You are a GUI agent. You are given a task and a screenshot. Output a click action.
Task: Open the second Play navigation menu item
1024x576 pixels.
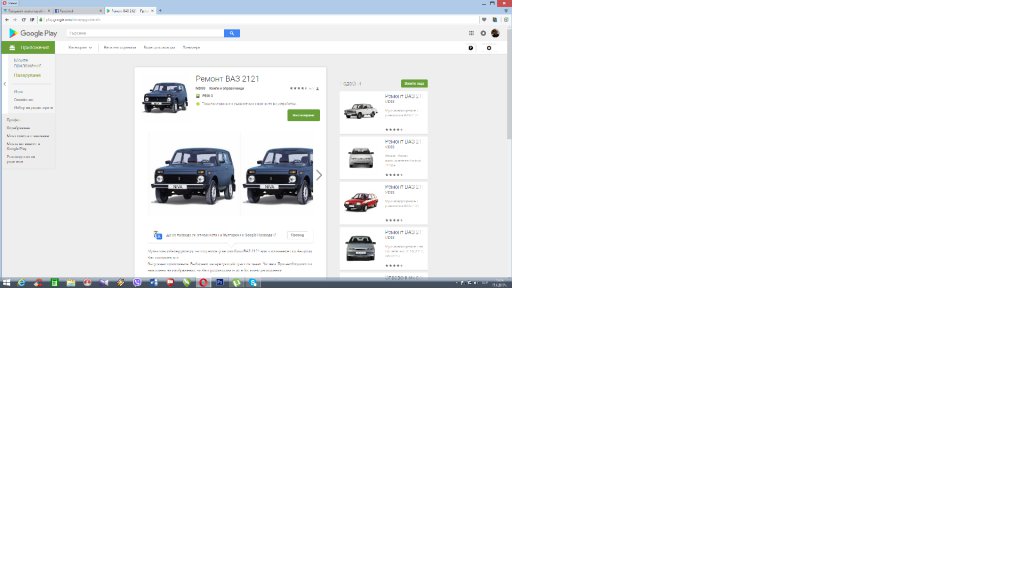coord(120,48)
